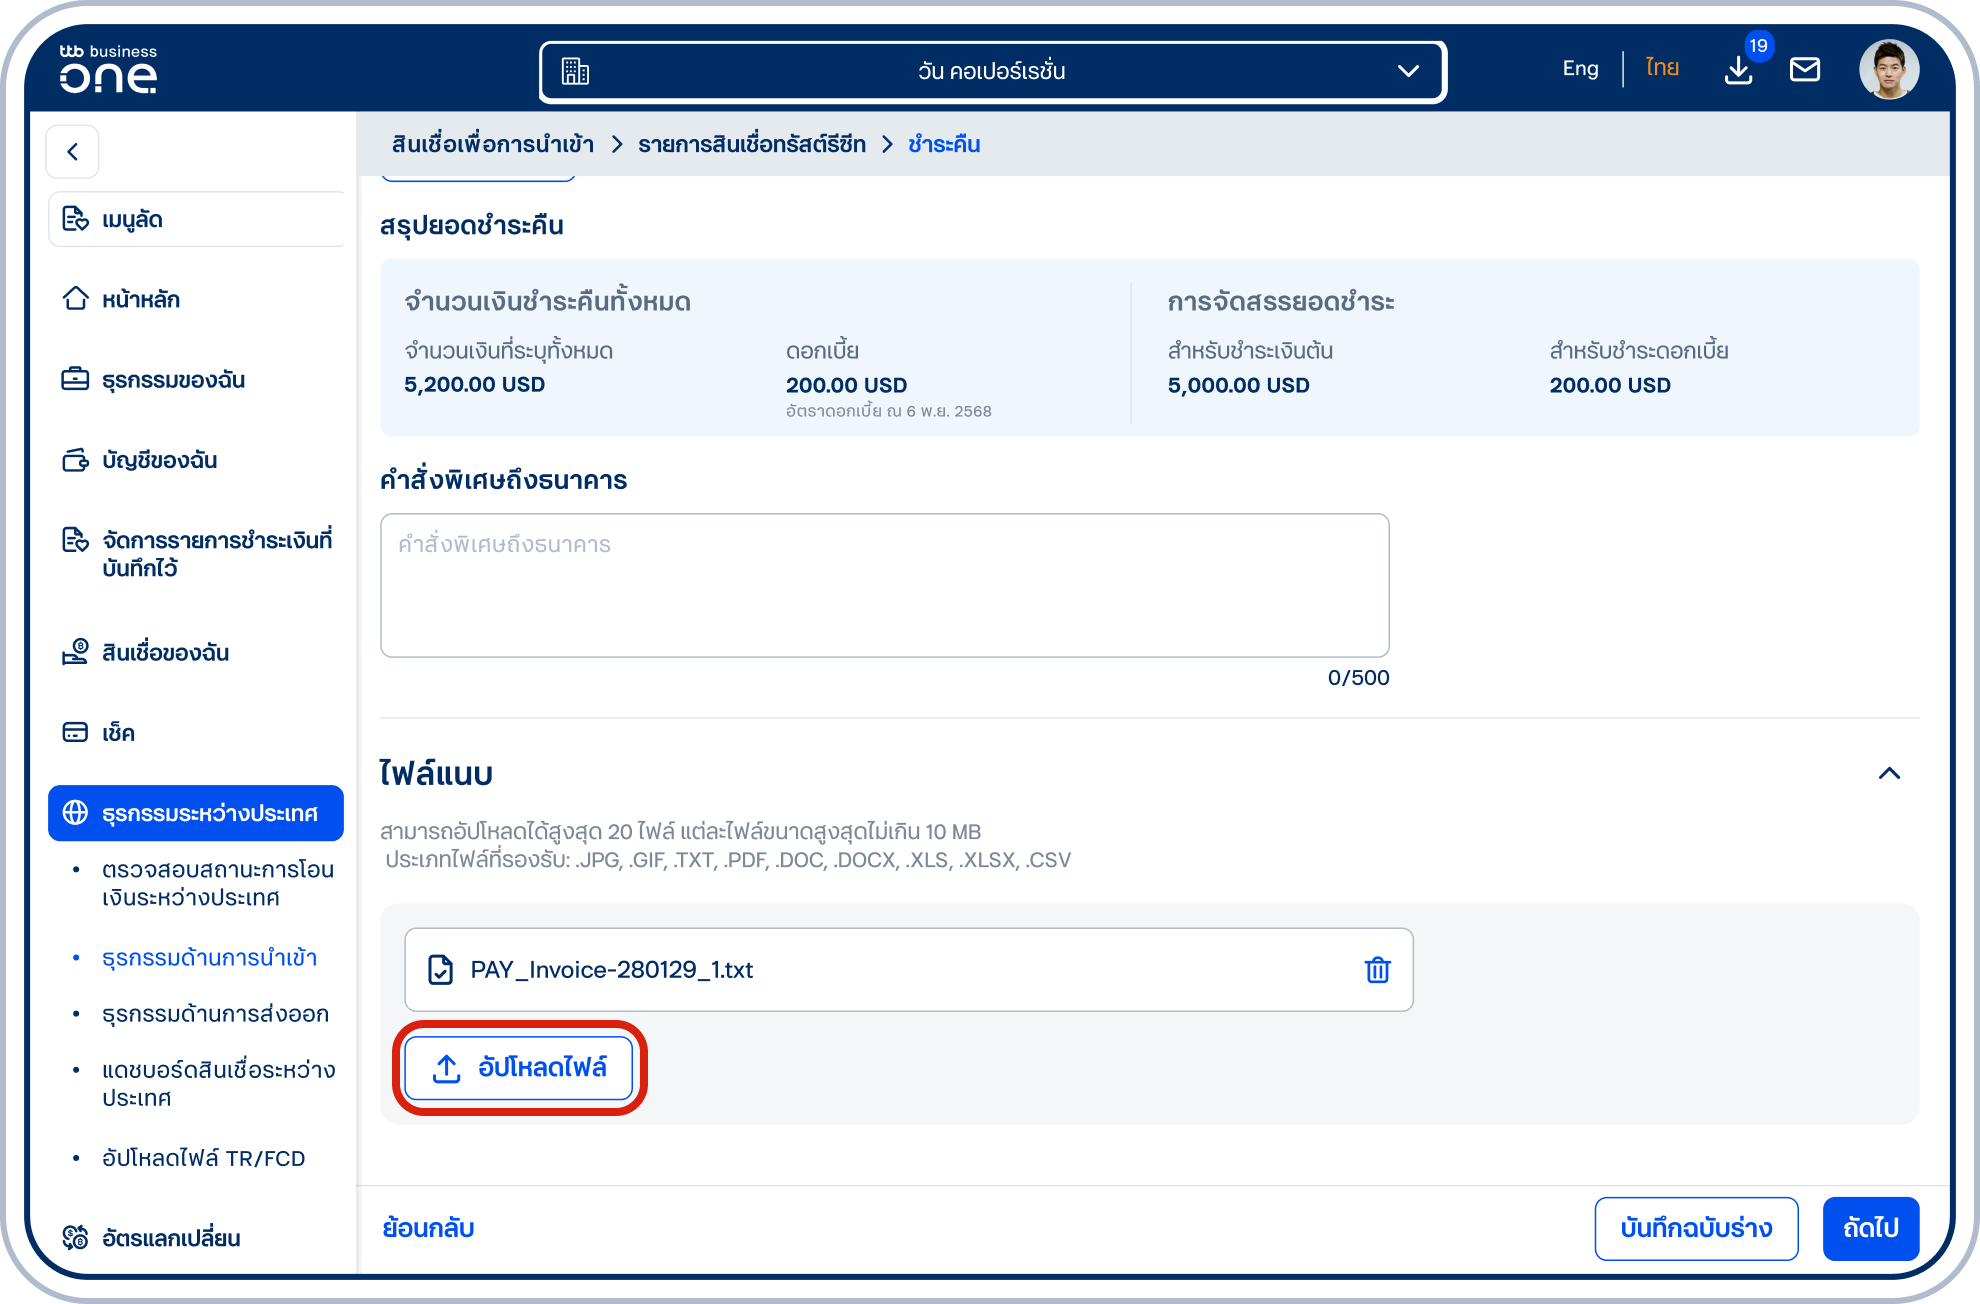Click the home icon in sidebar
Viewport: 1980px width, 1304px height.
point(75,298)
